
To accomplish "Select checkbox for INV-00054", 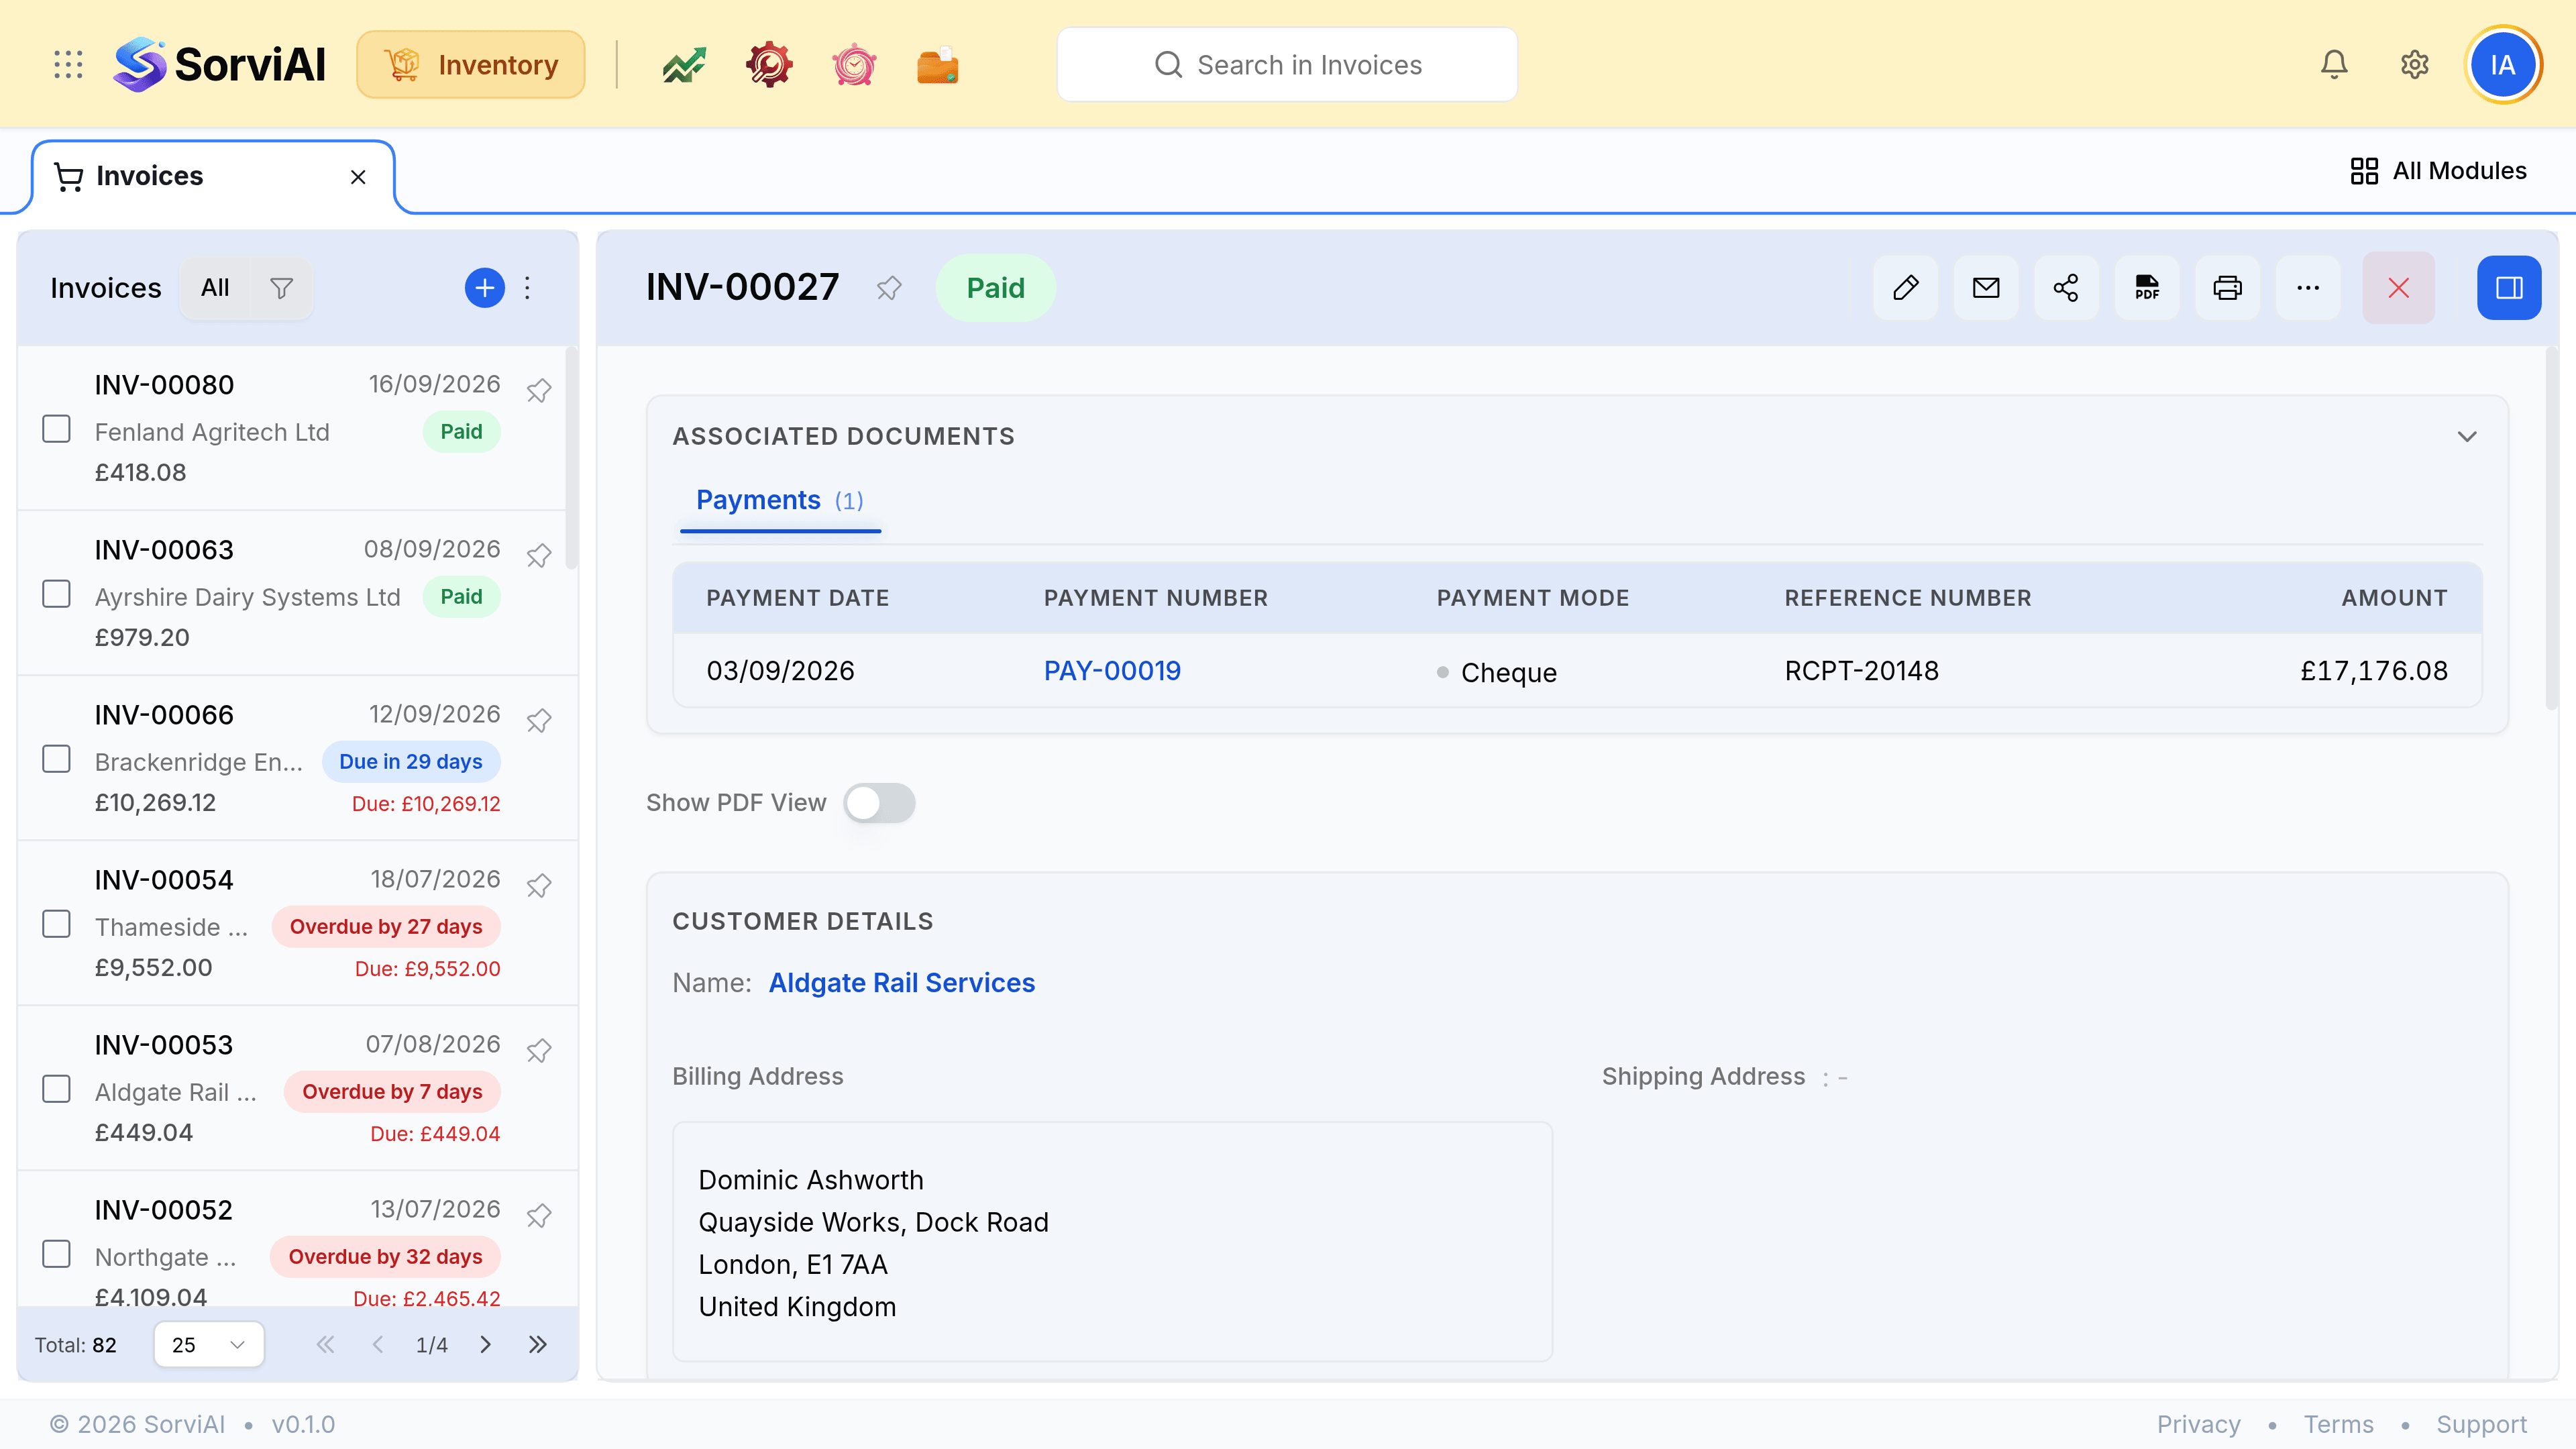I will click(x=57, y=924).
